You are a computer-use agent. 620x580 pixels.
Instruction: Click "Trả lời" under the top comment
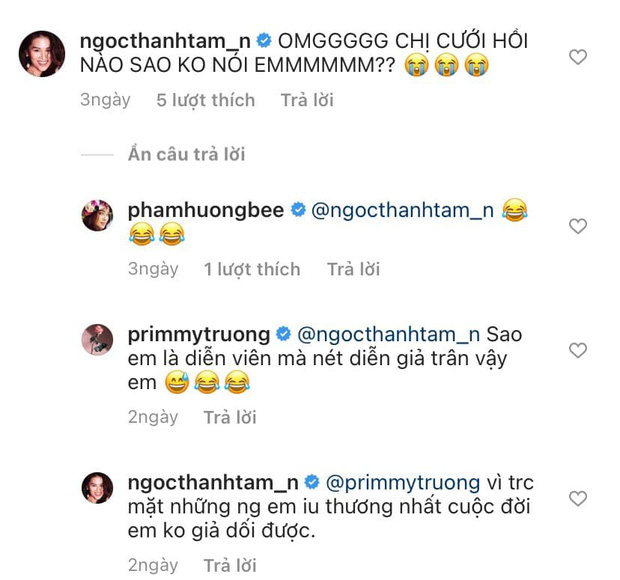pos(307,100)
